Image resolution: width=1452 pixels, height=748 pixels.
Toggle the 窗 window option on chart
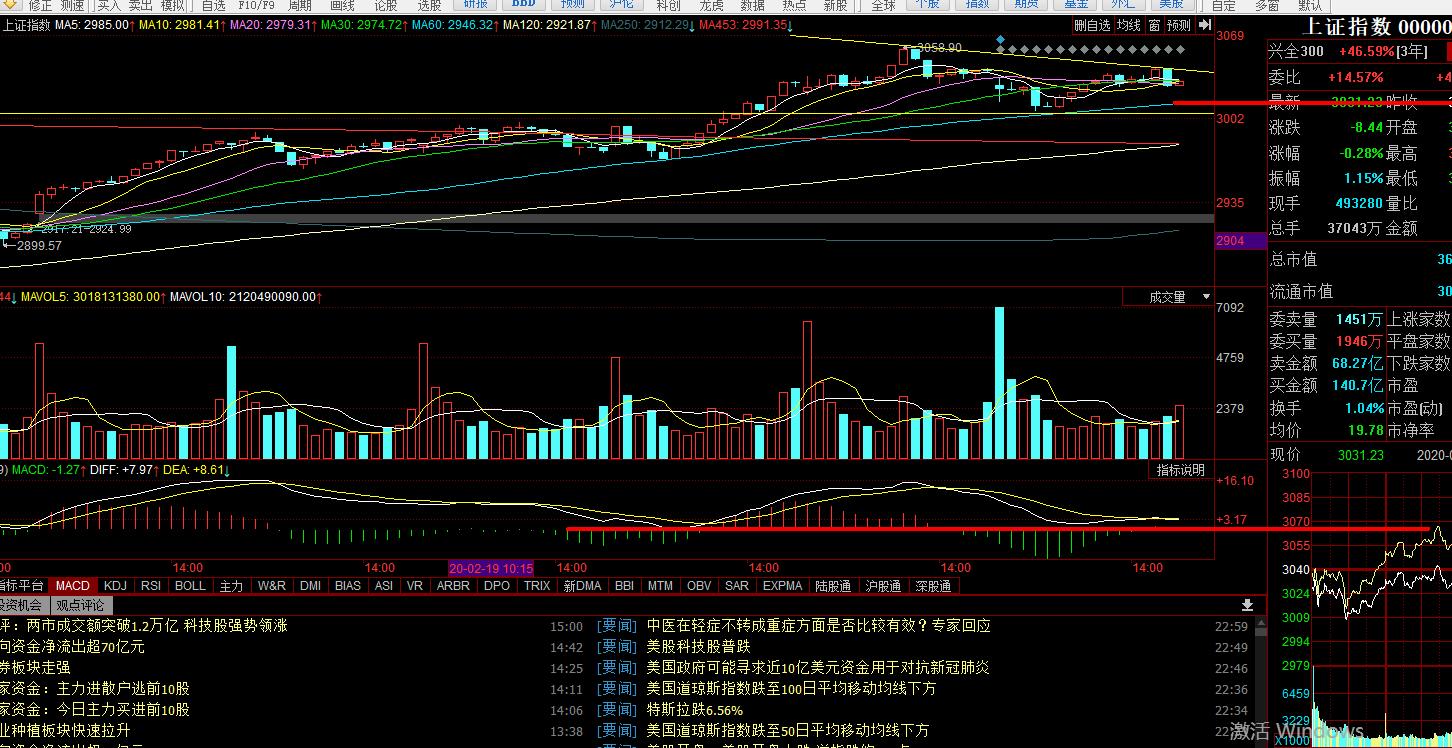[1154, 25]
